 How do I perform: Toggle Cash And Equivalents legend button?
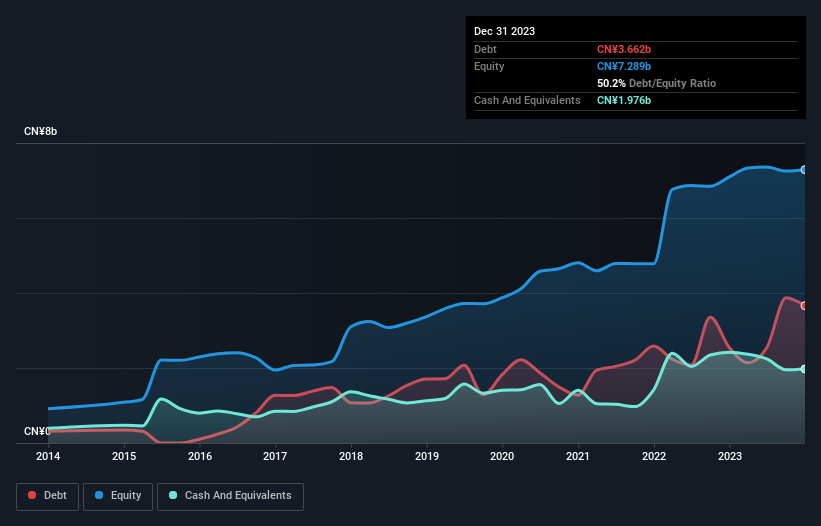point(230,496)
